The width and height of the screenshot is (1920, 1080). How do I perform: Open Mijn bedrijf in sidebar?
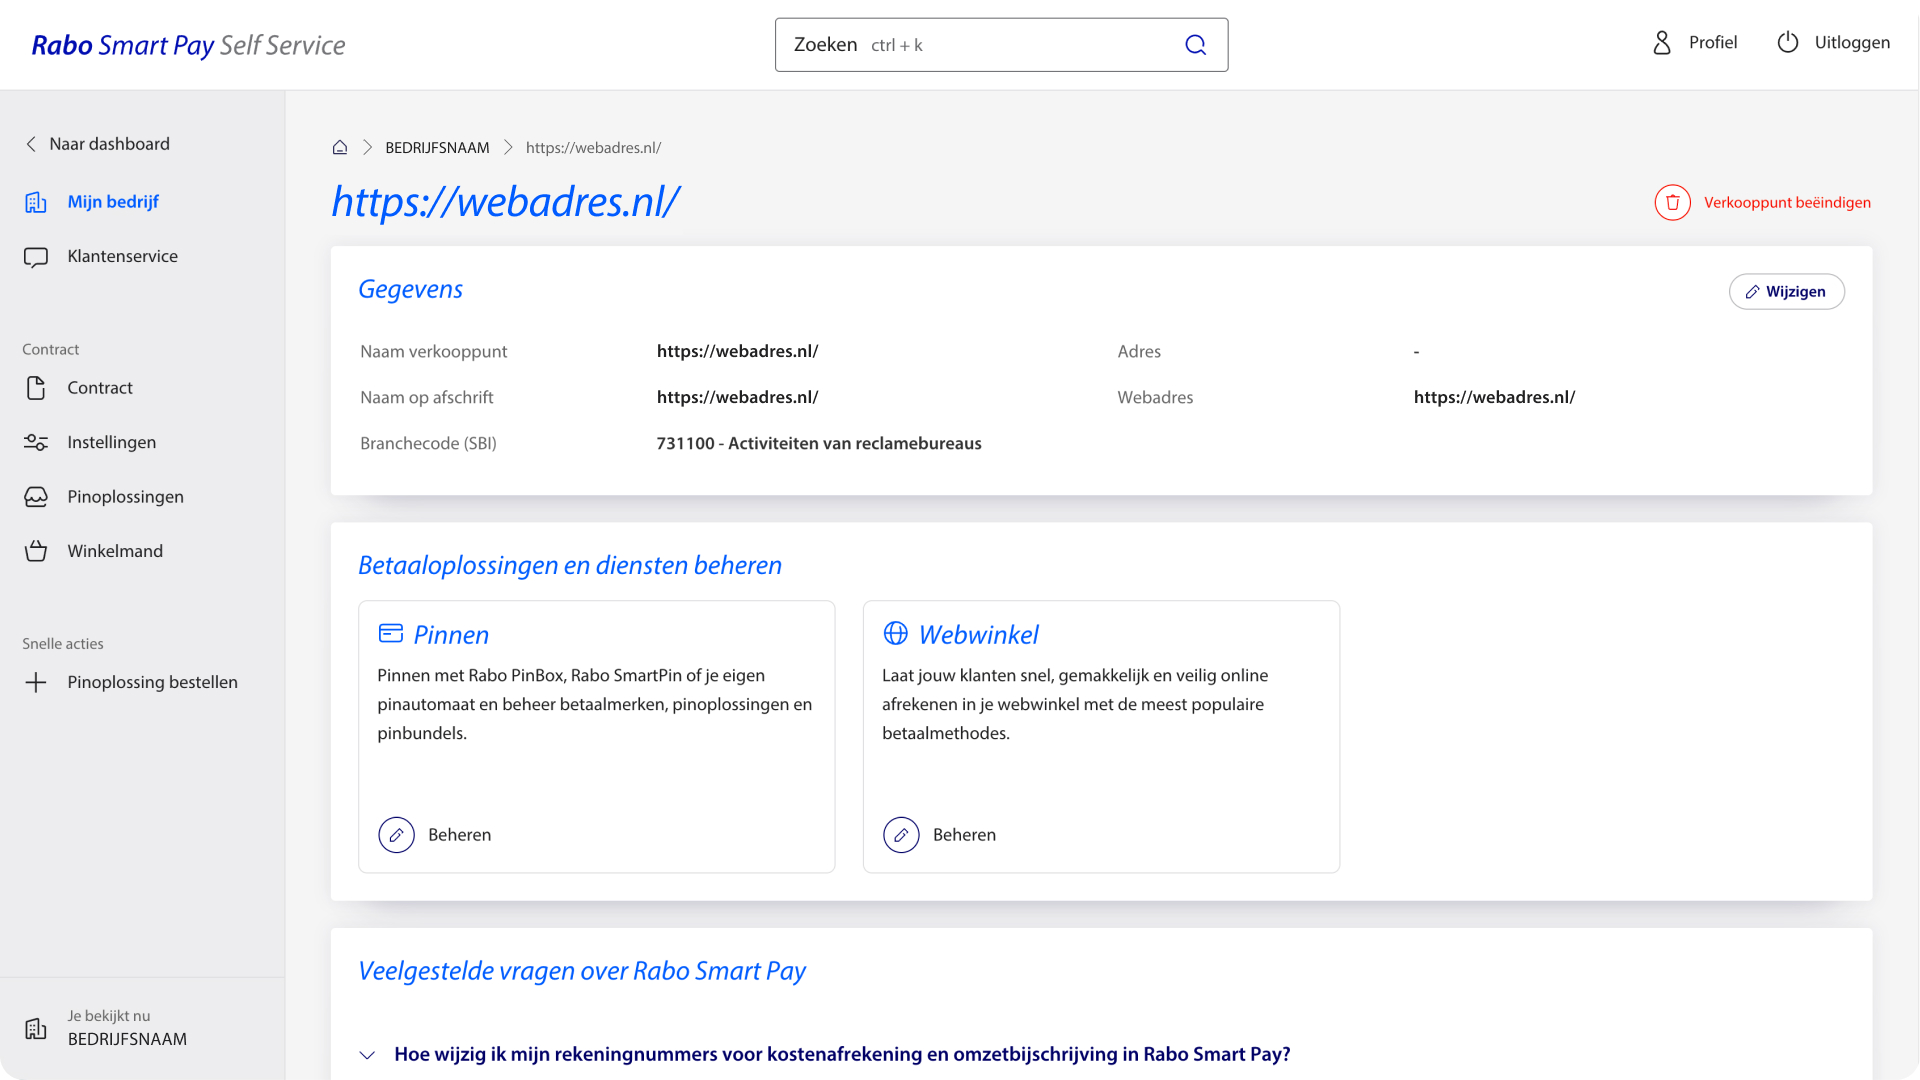pos(113,202)
